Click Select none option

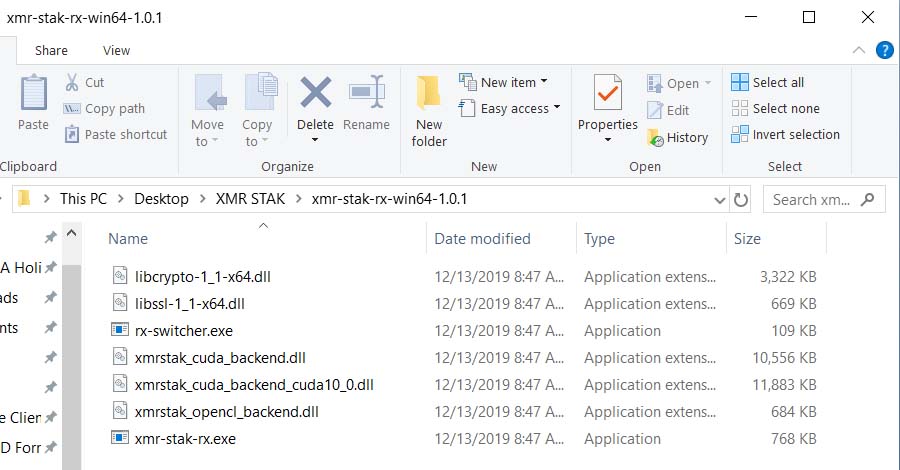click(x=775, y=108)
